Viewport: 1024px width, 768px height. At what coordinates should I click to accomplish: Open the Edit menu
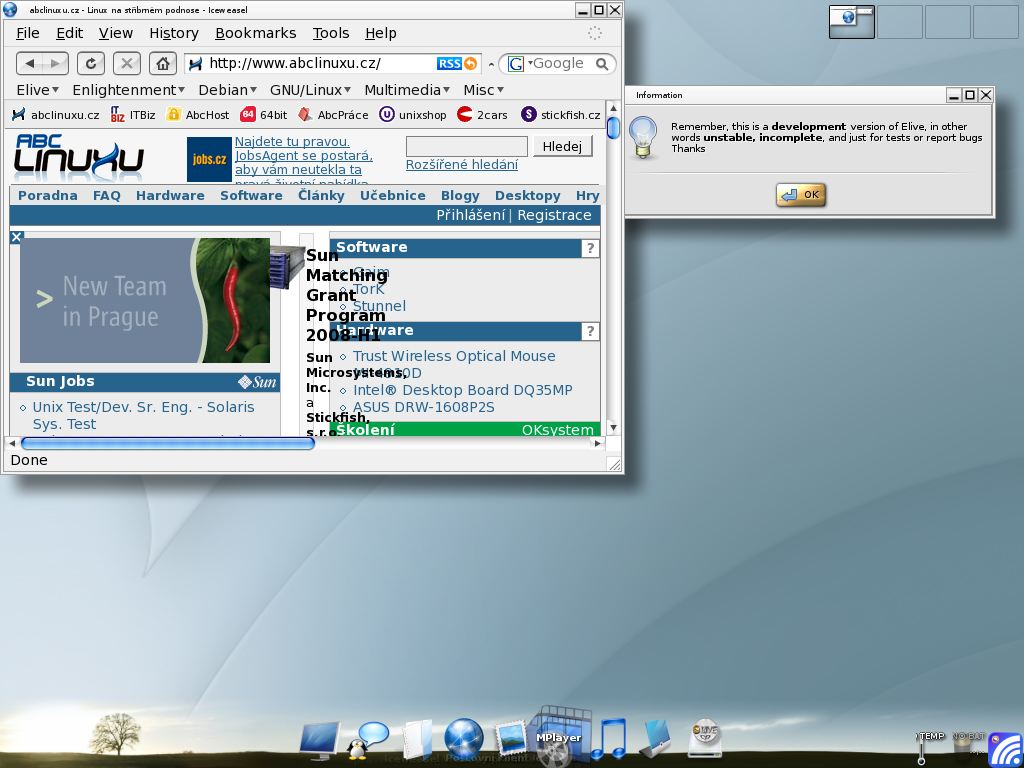(69, 33)
